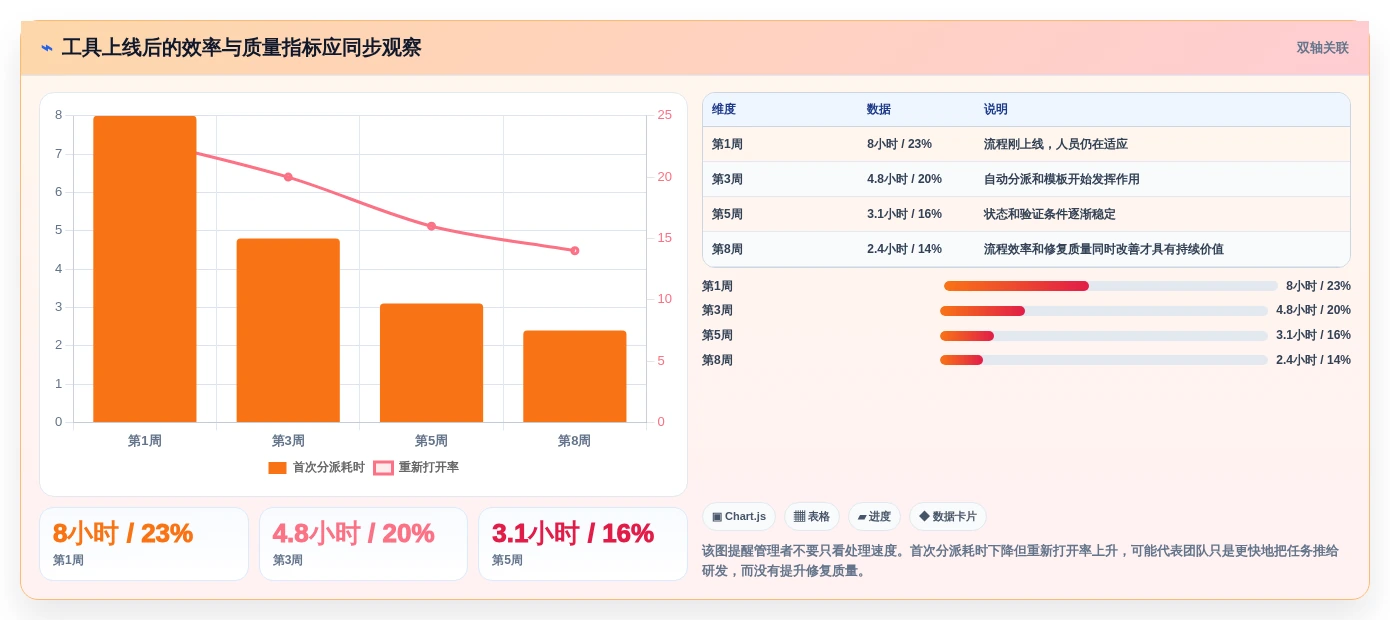Open the 8小时 / 23% data card

pos(144,544)
